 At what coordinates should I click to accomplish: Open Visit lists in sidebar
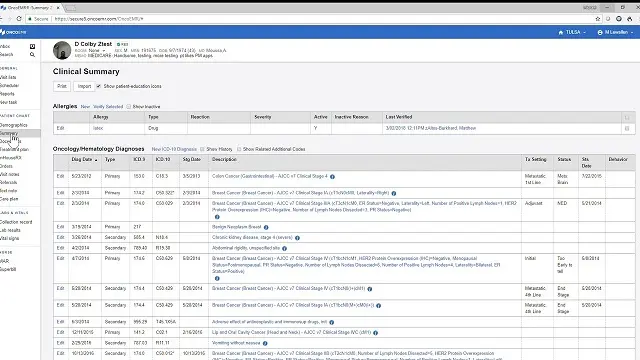[x=8, y=77]
